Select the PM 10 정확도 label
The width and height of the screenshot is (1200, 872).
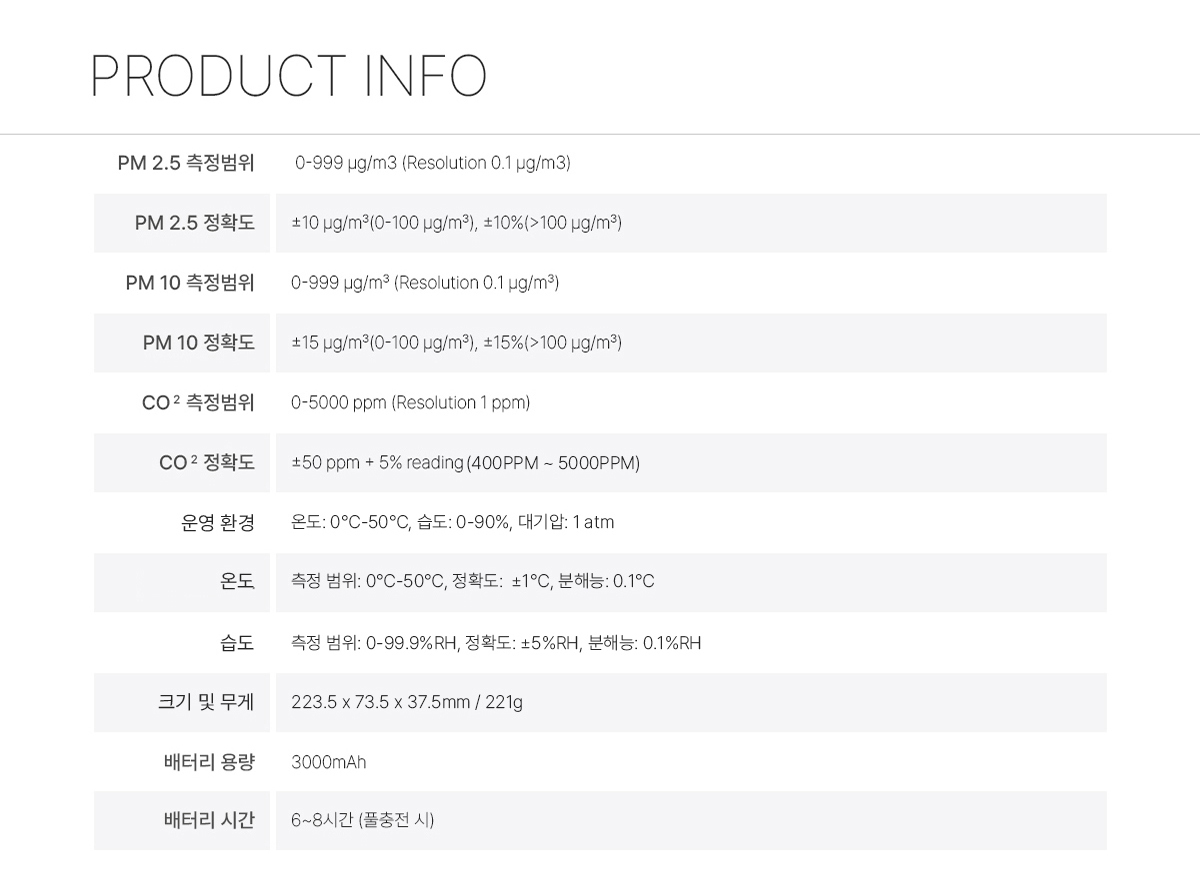click(x=199, y=343)
